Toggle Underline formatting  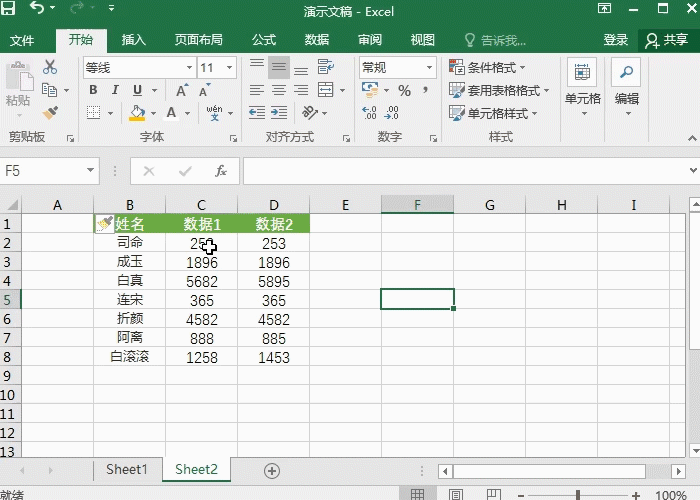[x=138, y=90]
